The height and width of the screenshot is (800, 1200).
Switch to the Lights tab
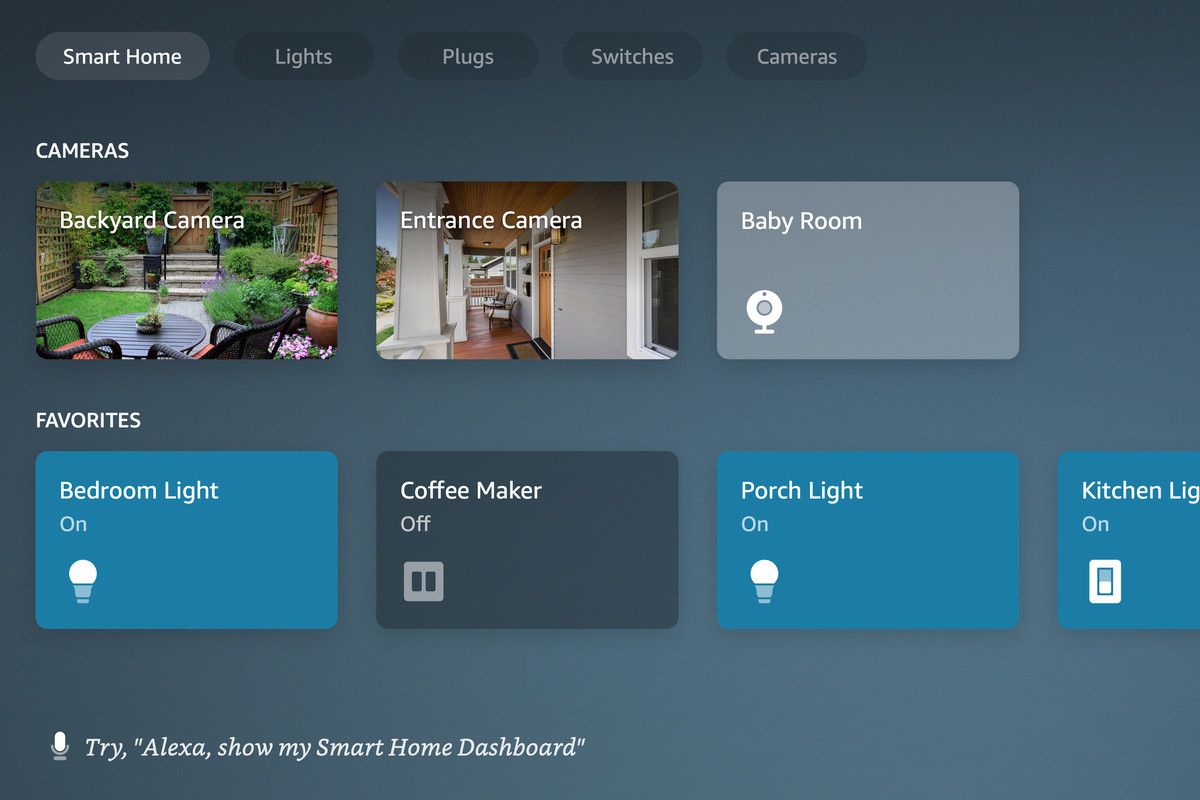click(304, 56)
